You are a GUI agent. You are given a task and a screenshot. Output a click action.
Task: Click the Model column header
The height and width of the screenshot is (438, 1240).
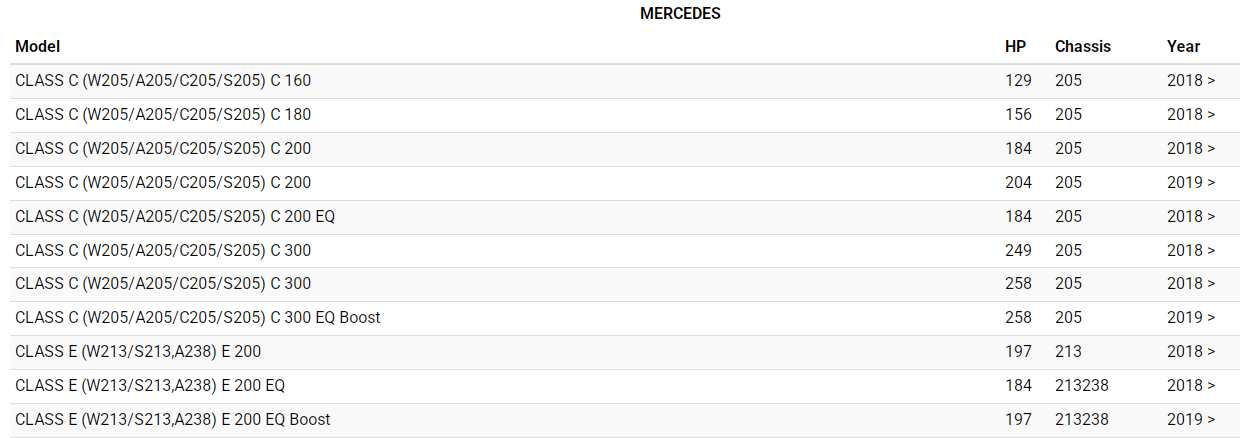[x=38, y=46]
